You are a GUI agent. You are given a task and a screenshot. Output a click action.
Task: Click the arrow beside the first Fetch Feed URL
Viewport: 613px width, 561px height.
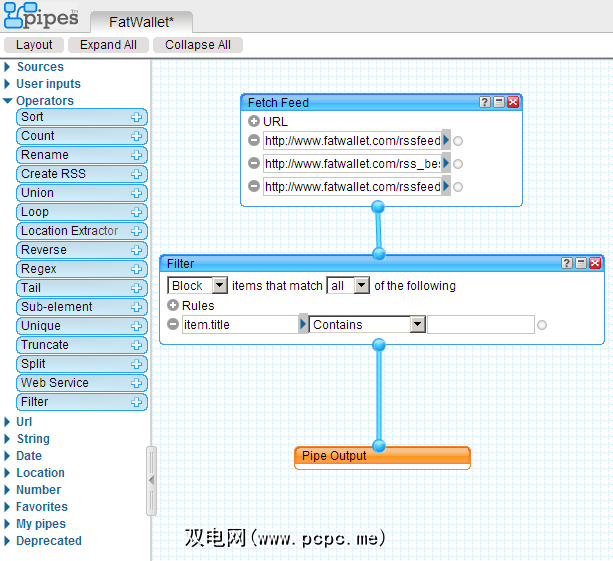[x=446, y=140]
